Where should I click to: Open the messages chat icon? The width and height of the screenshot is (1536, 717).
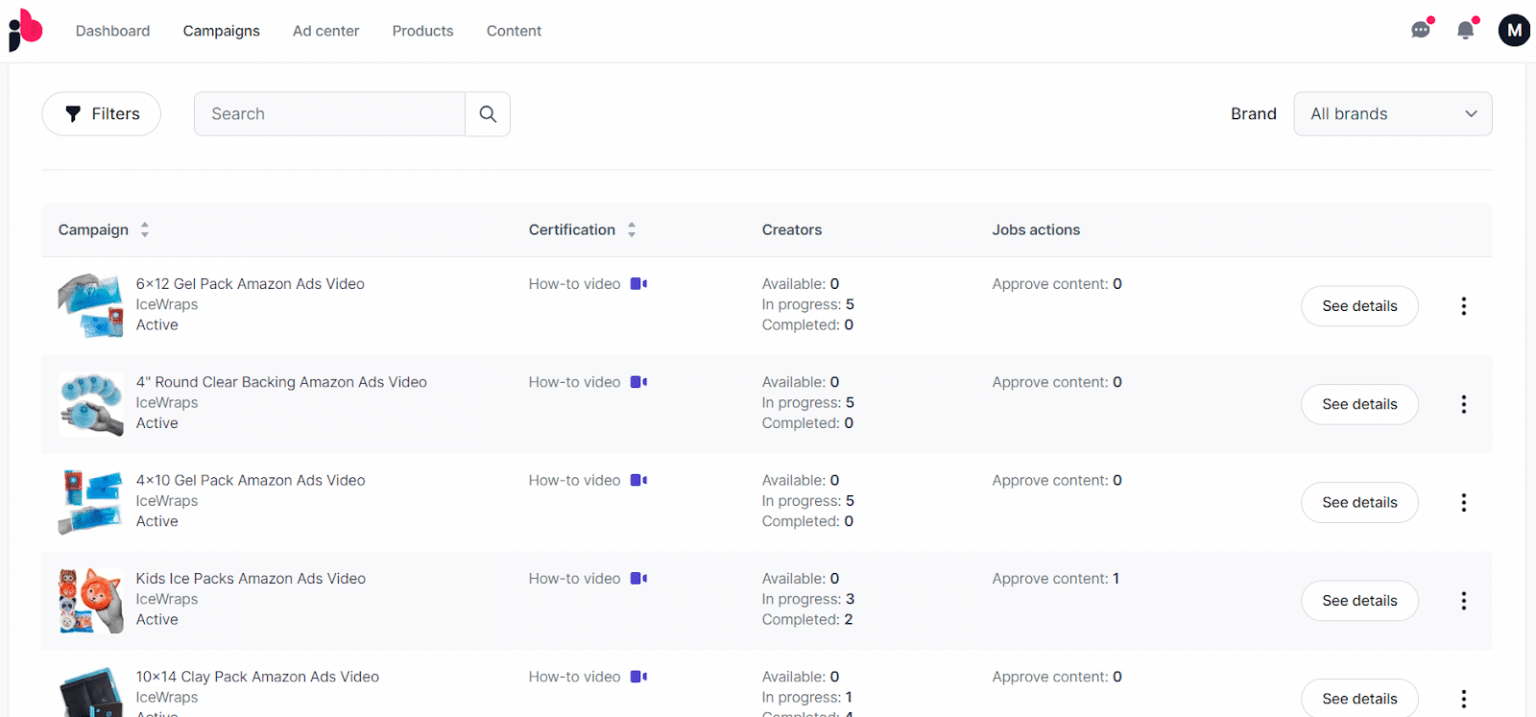(x=1421, y=30)
